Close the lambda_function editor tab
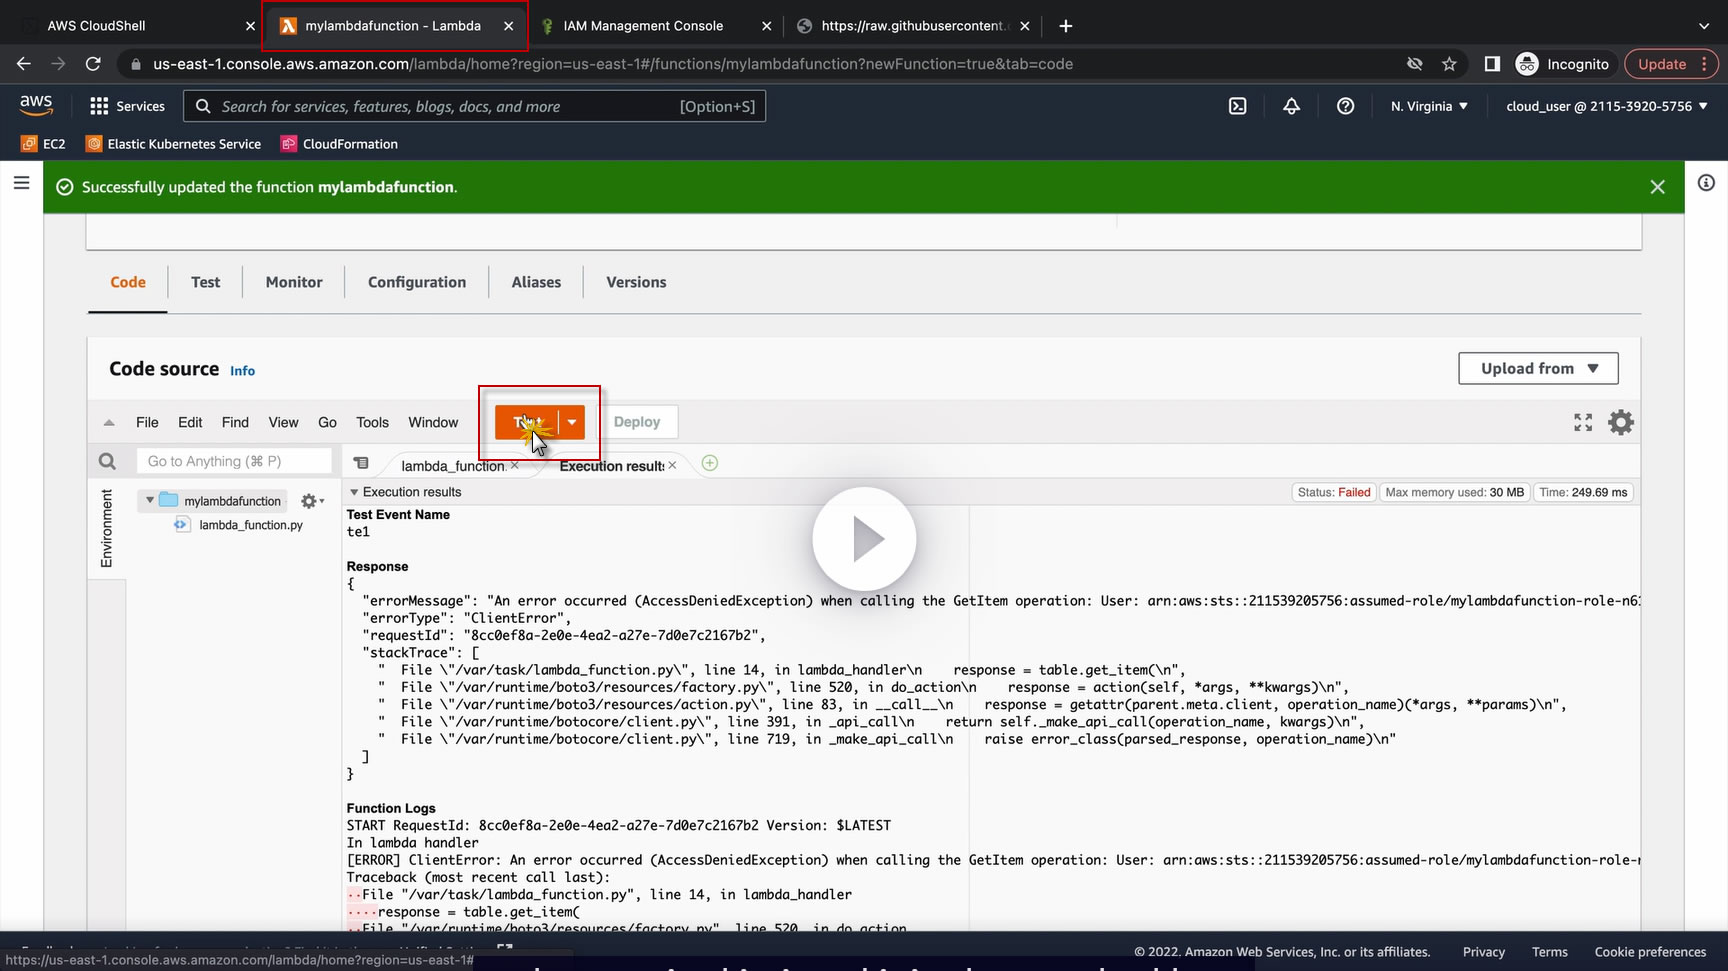The height and width of the screenshot is (971, 1728). 515,465
